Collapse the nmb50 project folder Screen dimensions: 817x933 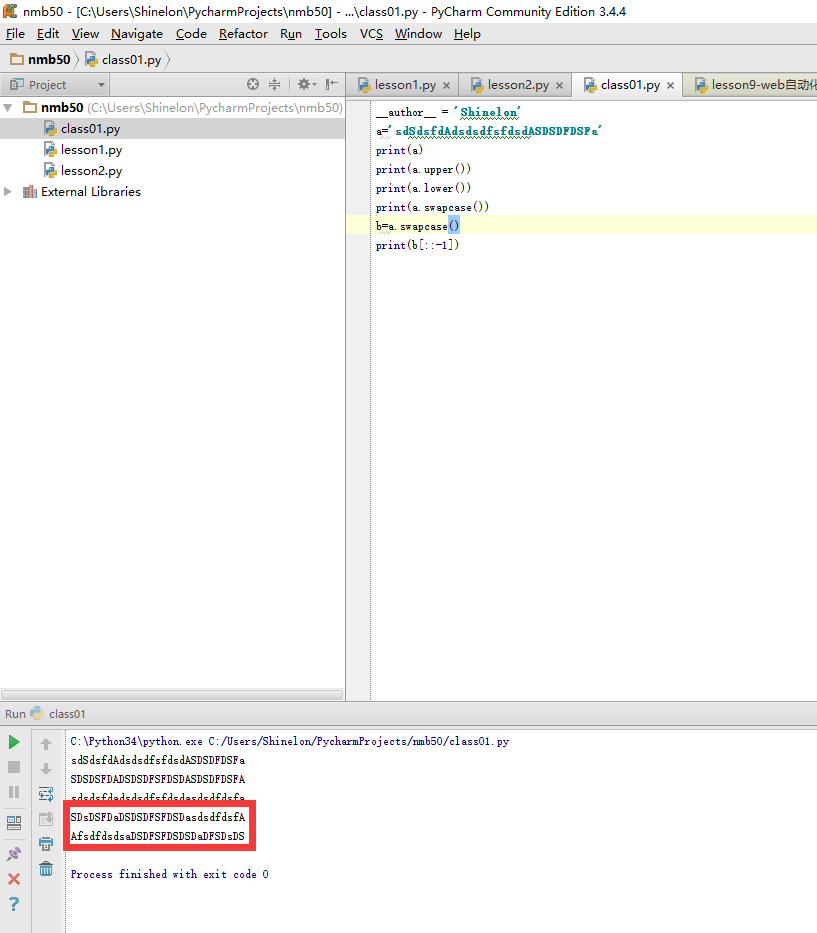coord(9,107)
